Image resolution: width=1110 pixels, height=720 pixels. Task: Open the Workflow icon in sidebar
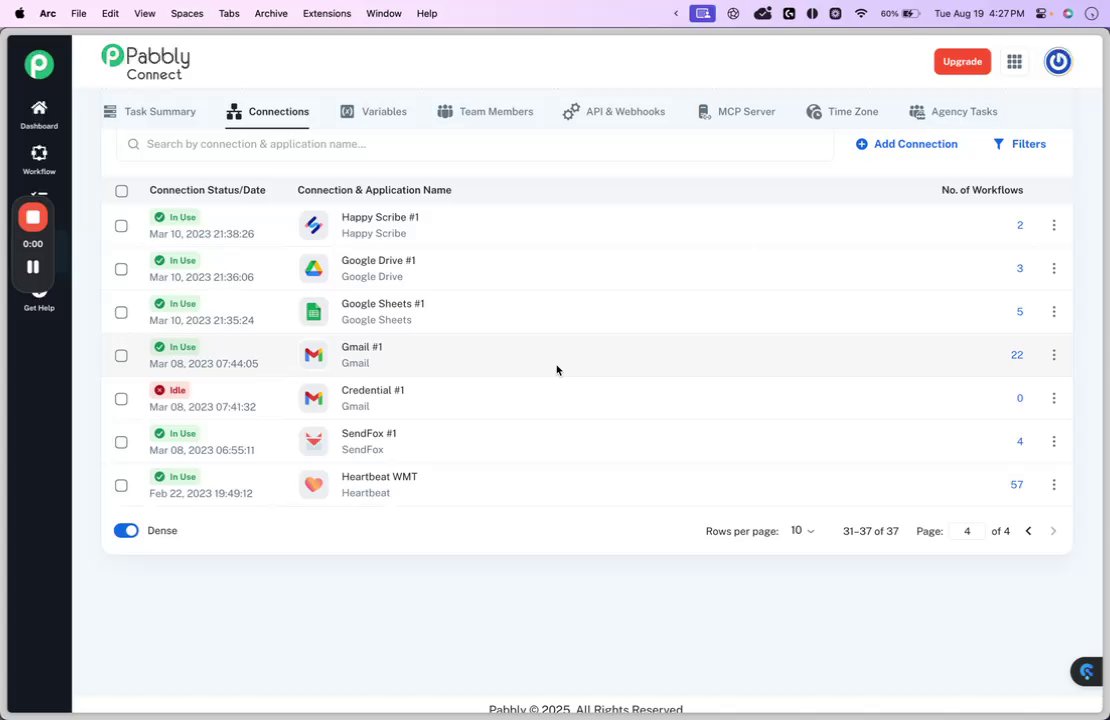(x=39, y=160)
